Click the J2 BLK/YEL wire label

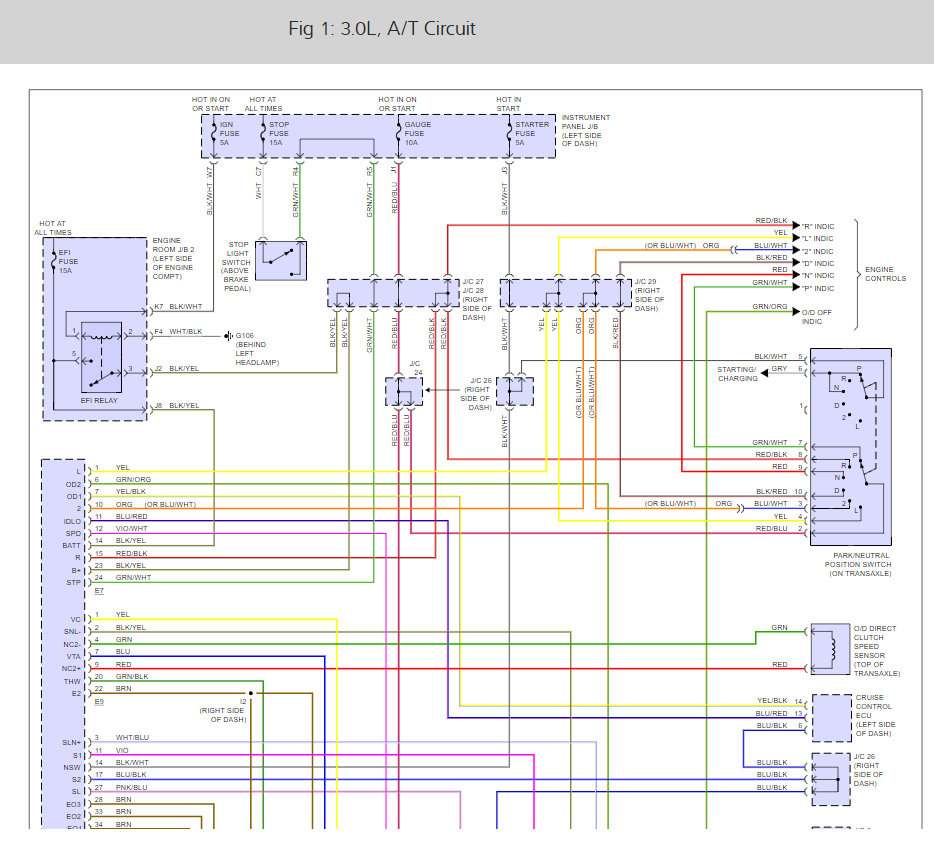pos(176,369)
